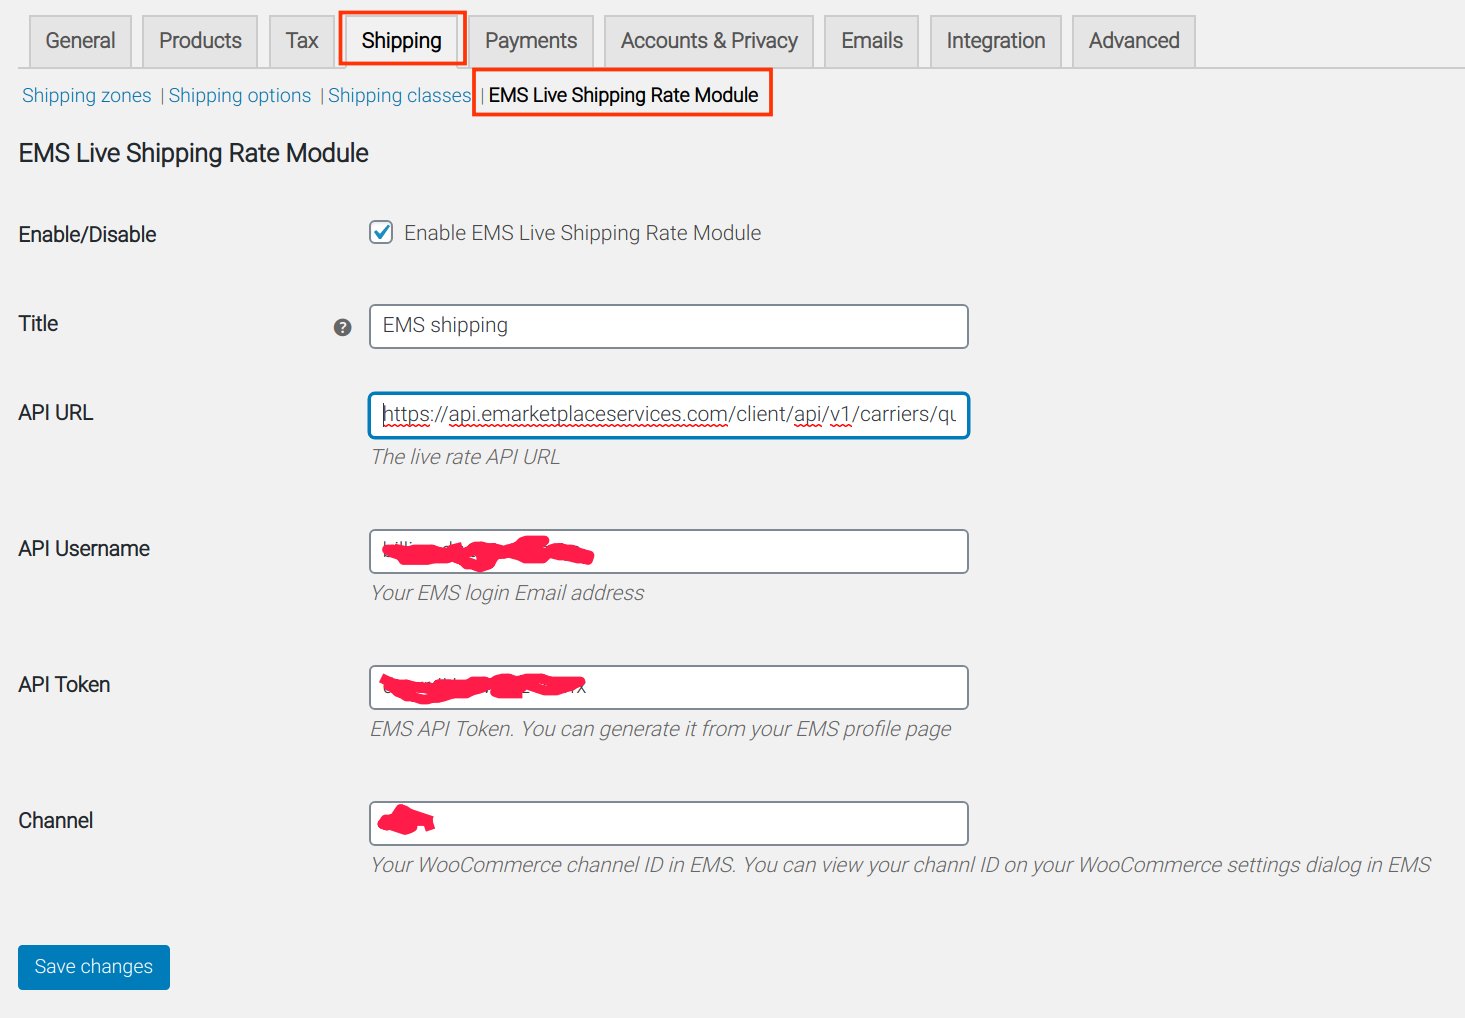The height and width of the screenshot is (1018, 1465).
Task: Go to the Payments tab
Action: pos(531,41)
